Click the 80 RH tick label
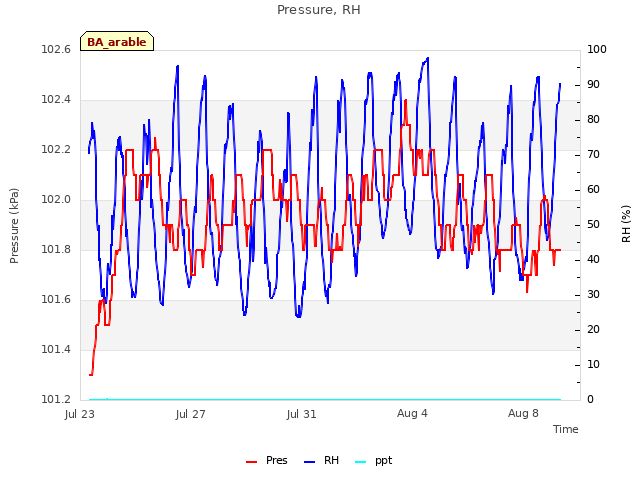This screenshot has height=480, width=640. pyautogui.click(x=593, y=120)
